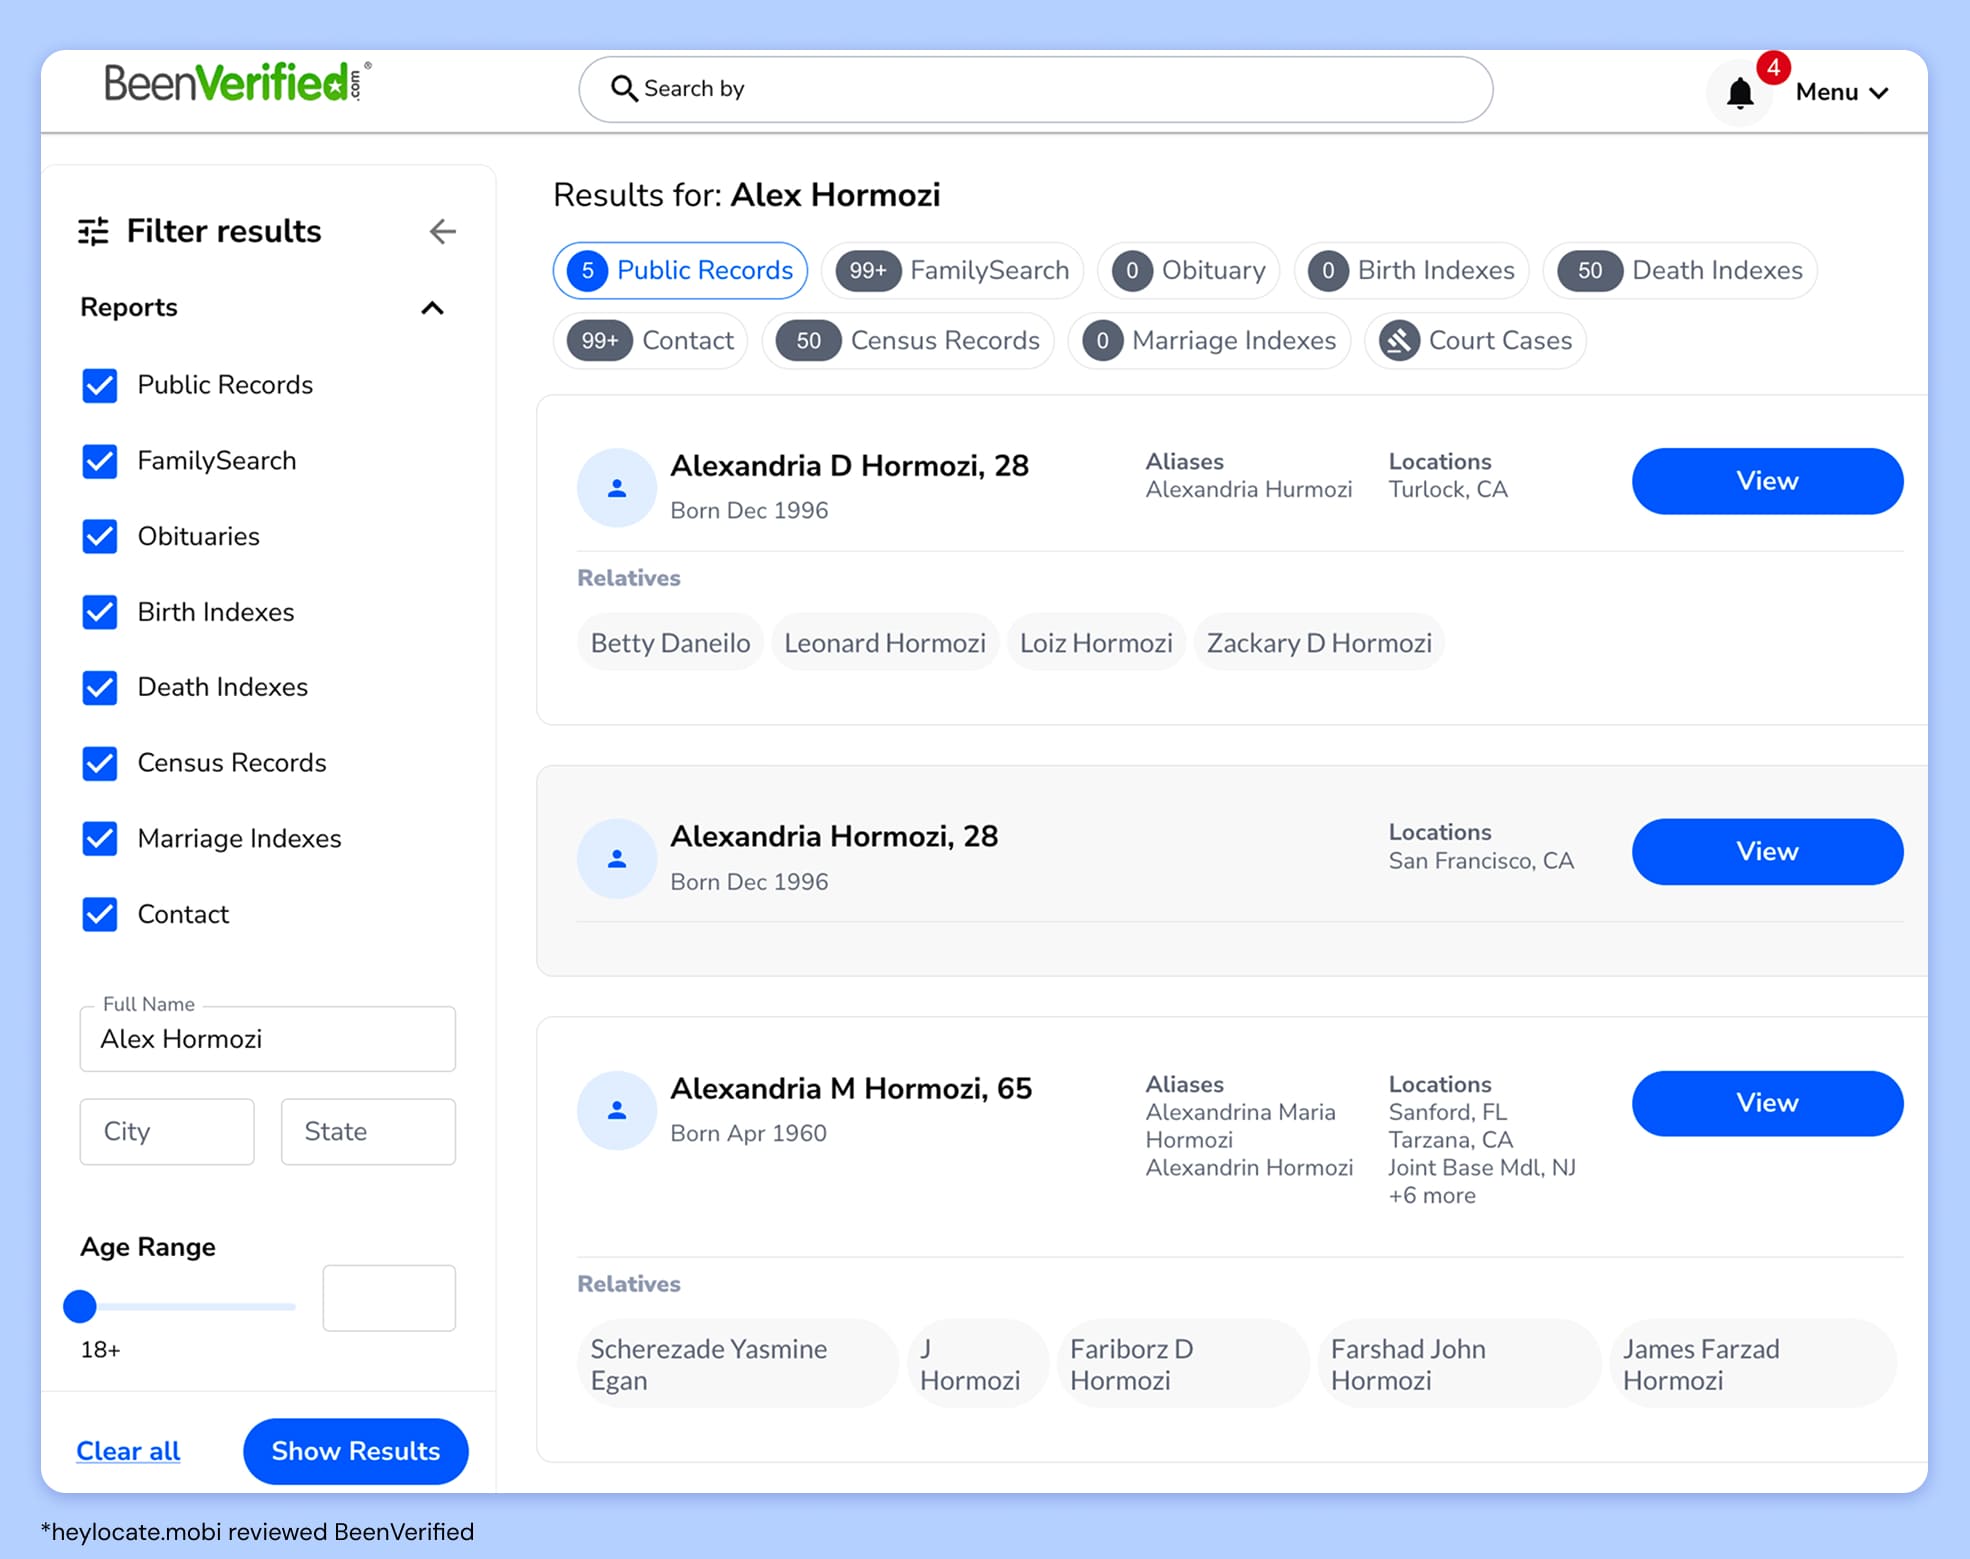
Task: Click relative Loiz Hormozi
Action: point(1096,643)
